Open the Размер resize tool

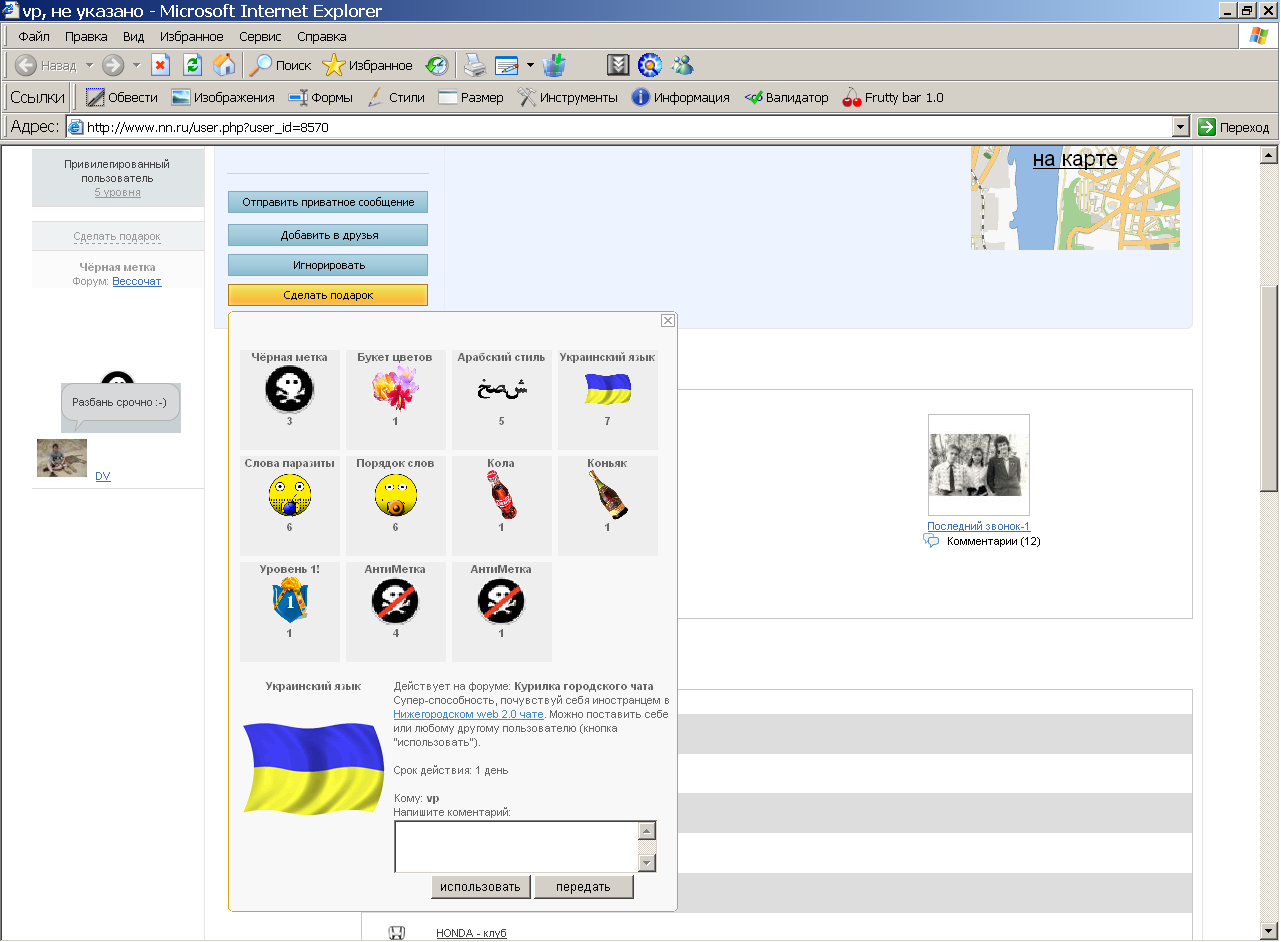pyautogui.click(x=471, y=98)
